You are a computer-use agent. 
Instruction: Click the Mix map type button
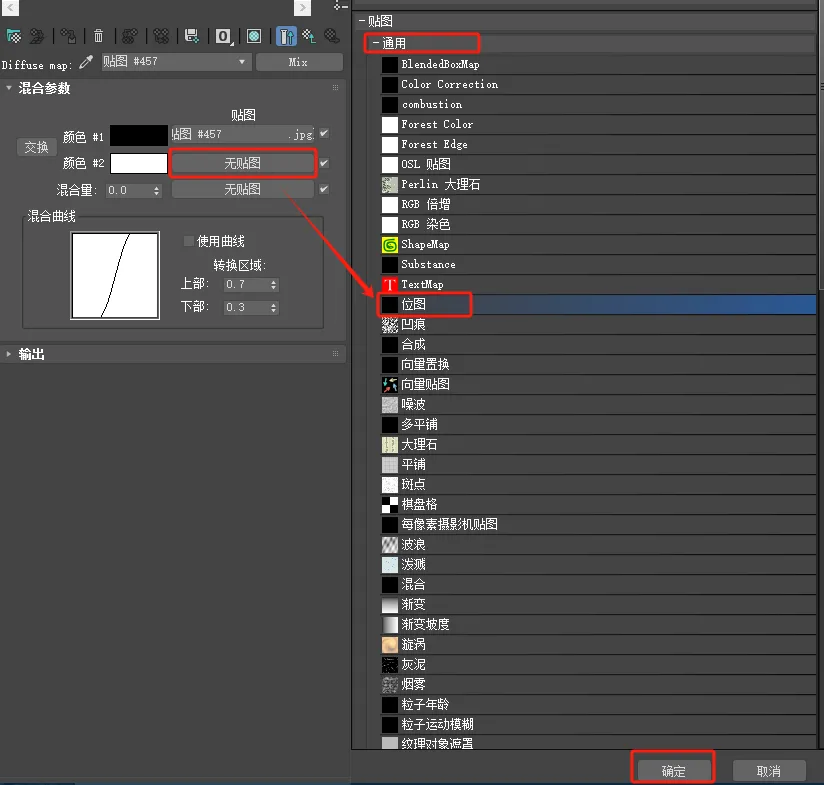click(x=298, y=62)
